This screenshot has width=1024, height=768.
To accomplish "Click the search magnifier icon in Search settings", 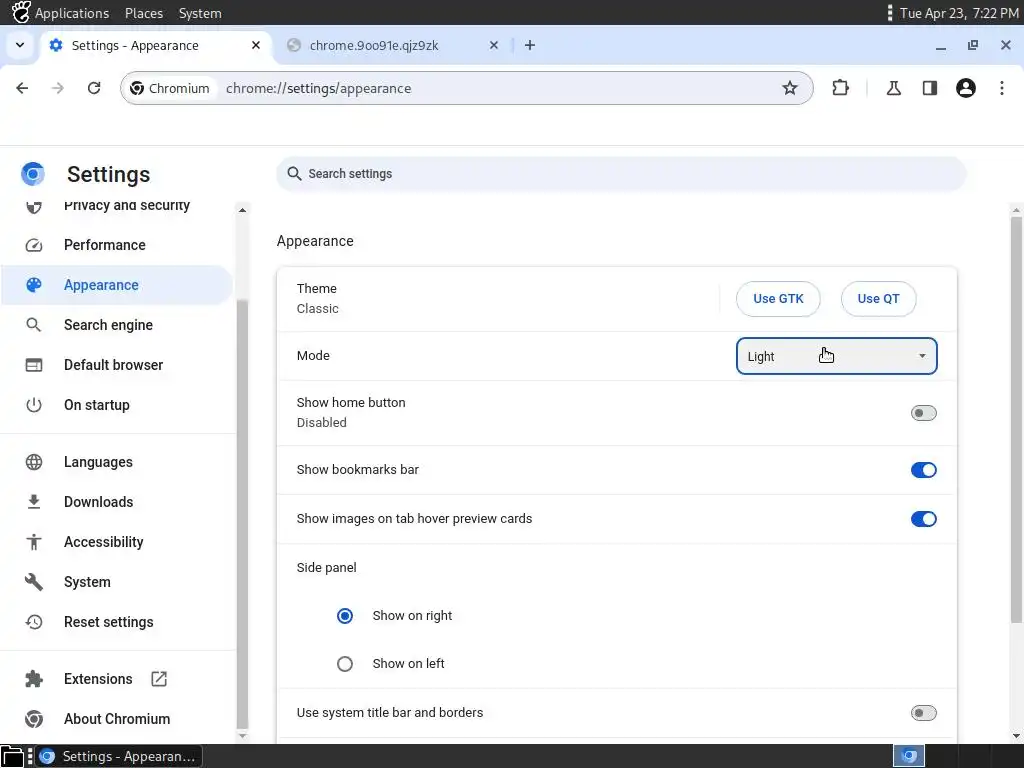I will [x=295, y=174].
